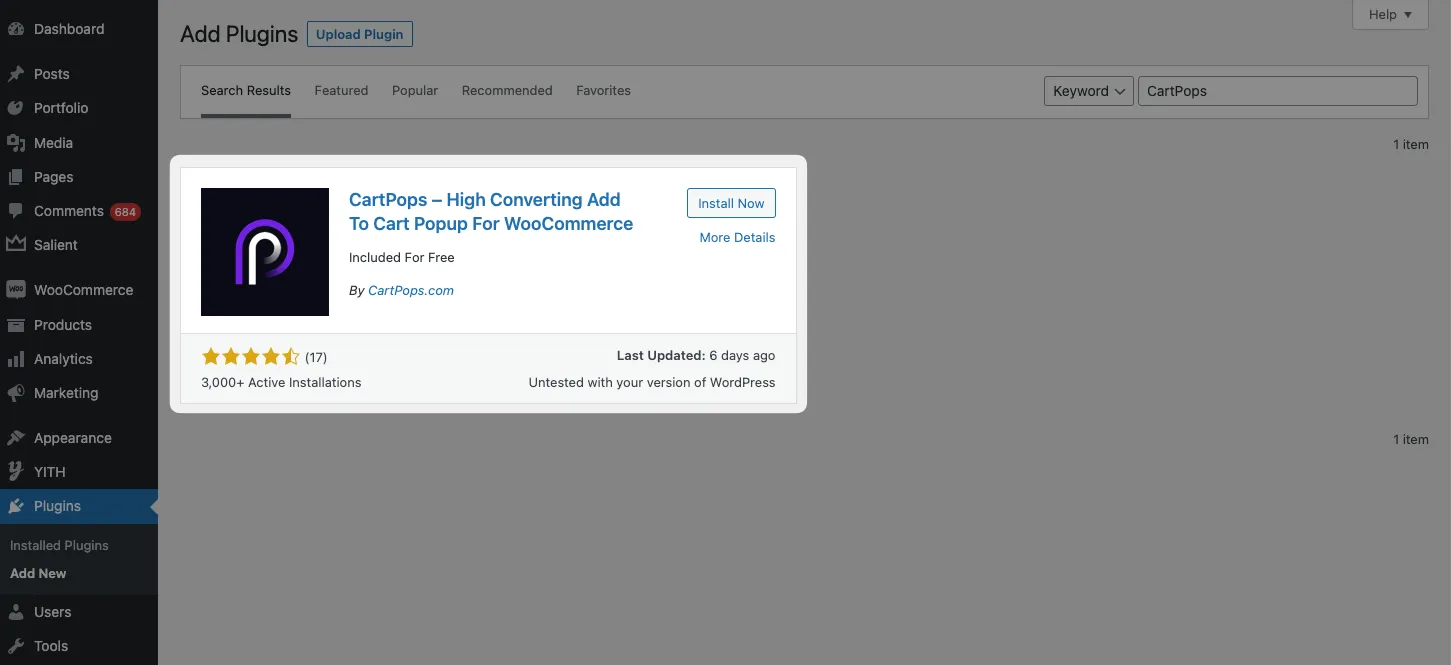Click the Marketing megaphone icon
The width and height of the screenshot is (1451, 665).
tap(16, 393)
